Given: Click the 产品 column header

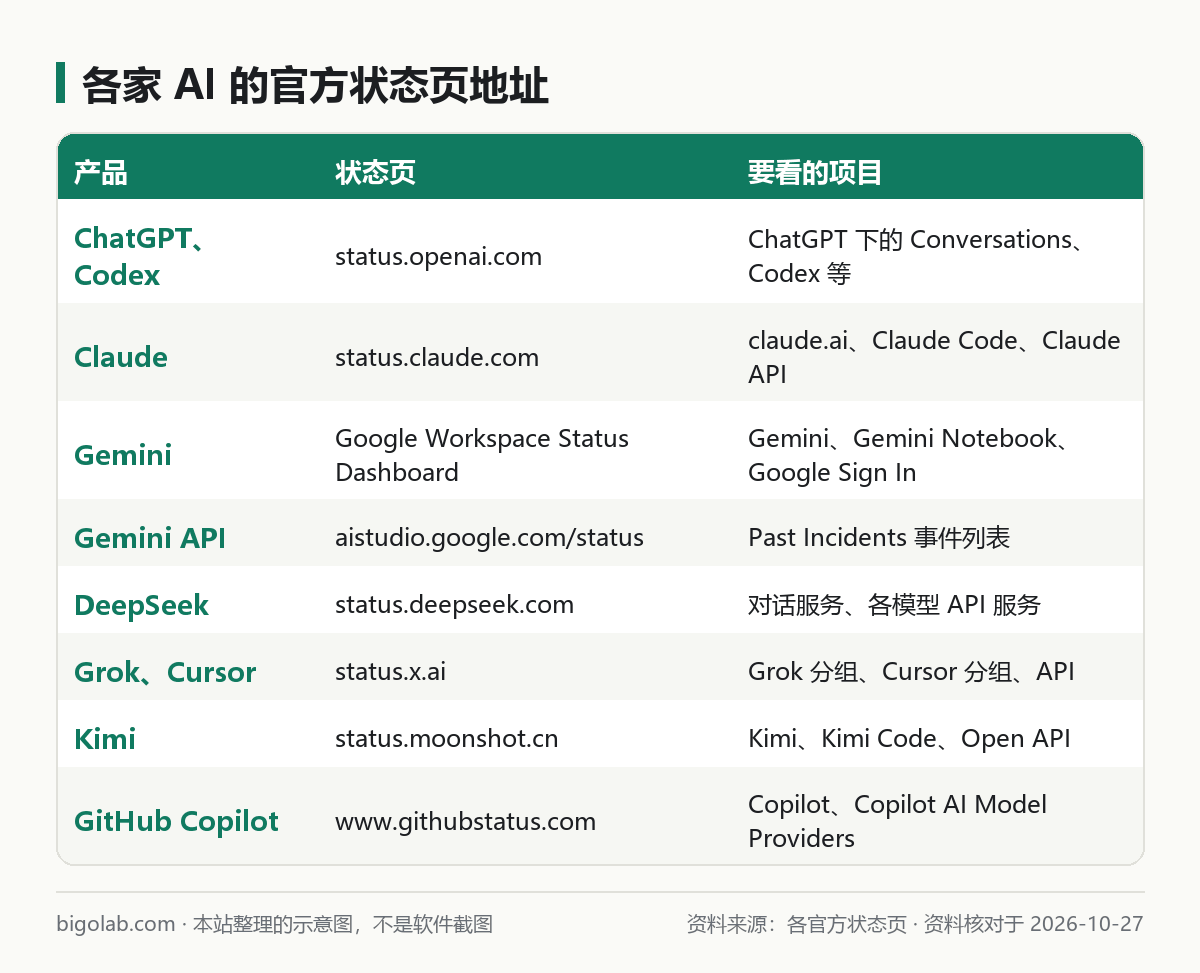Looking at the screenshot, I should click(101, 172).
